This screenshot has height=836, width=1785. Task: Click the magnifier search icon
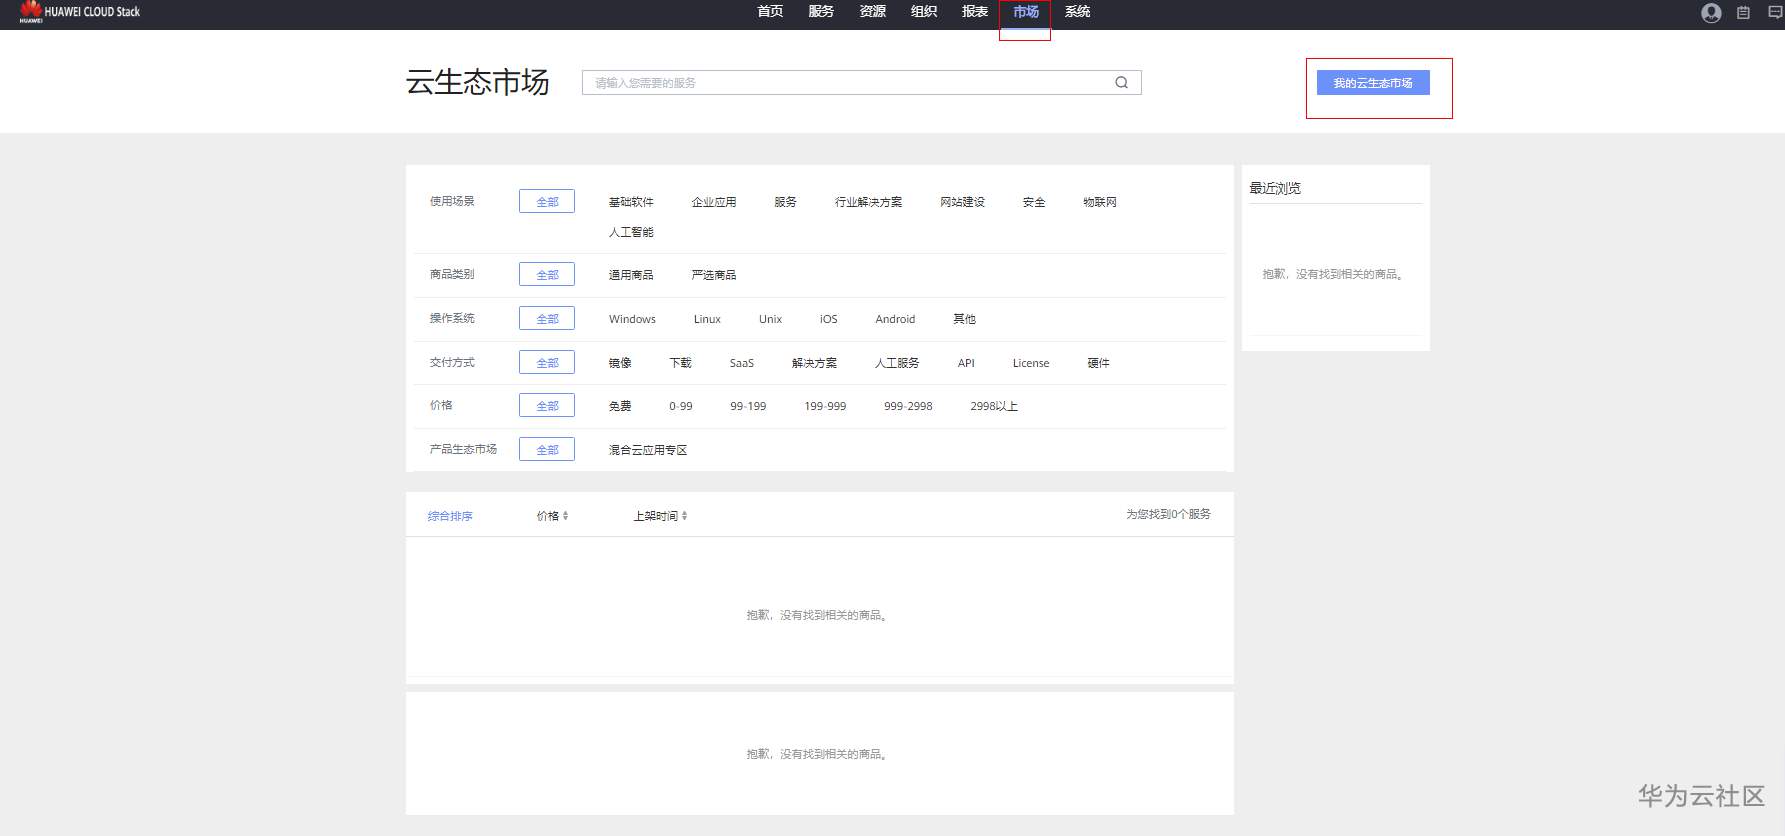coord(1121,83)
